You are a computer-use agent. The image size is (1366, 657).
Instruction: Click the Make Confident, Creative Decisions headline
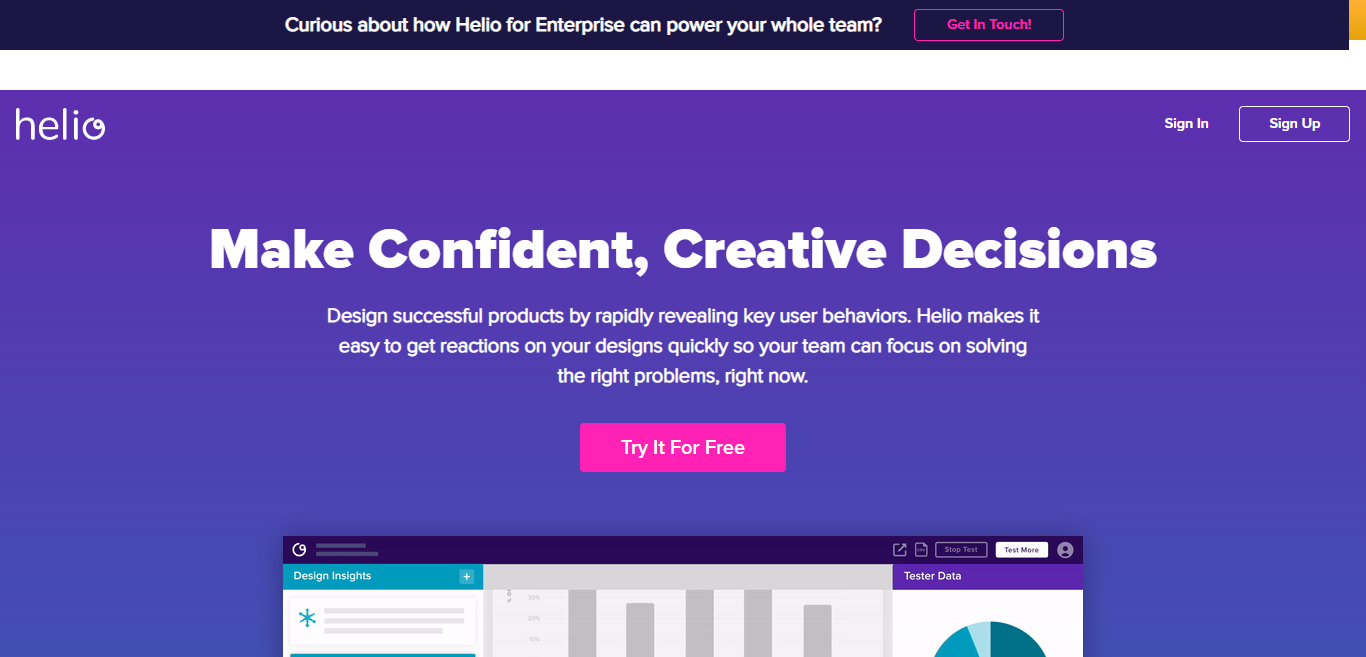tap(683, 250)
